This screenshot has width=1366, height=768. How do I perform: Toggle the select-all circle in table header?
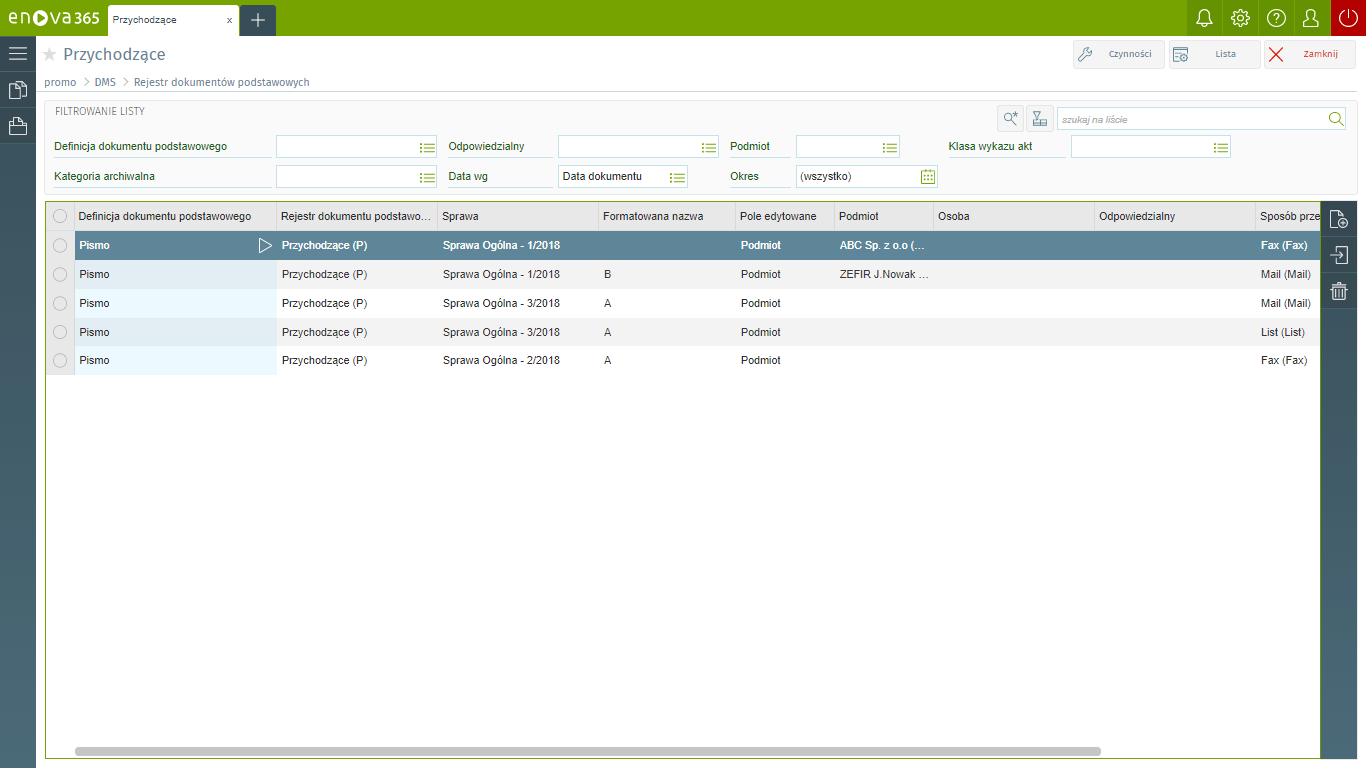[x=60, y=216]
